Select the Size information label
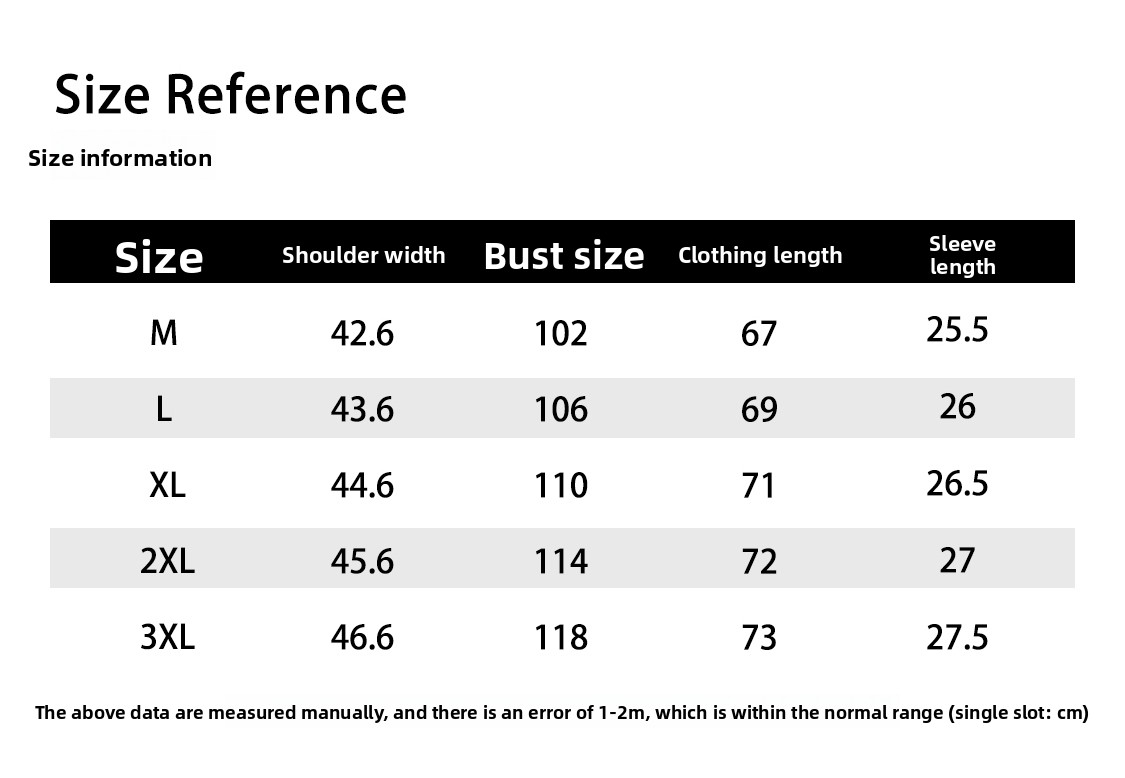1125x778 pixels. click(x=120, y=158)
